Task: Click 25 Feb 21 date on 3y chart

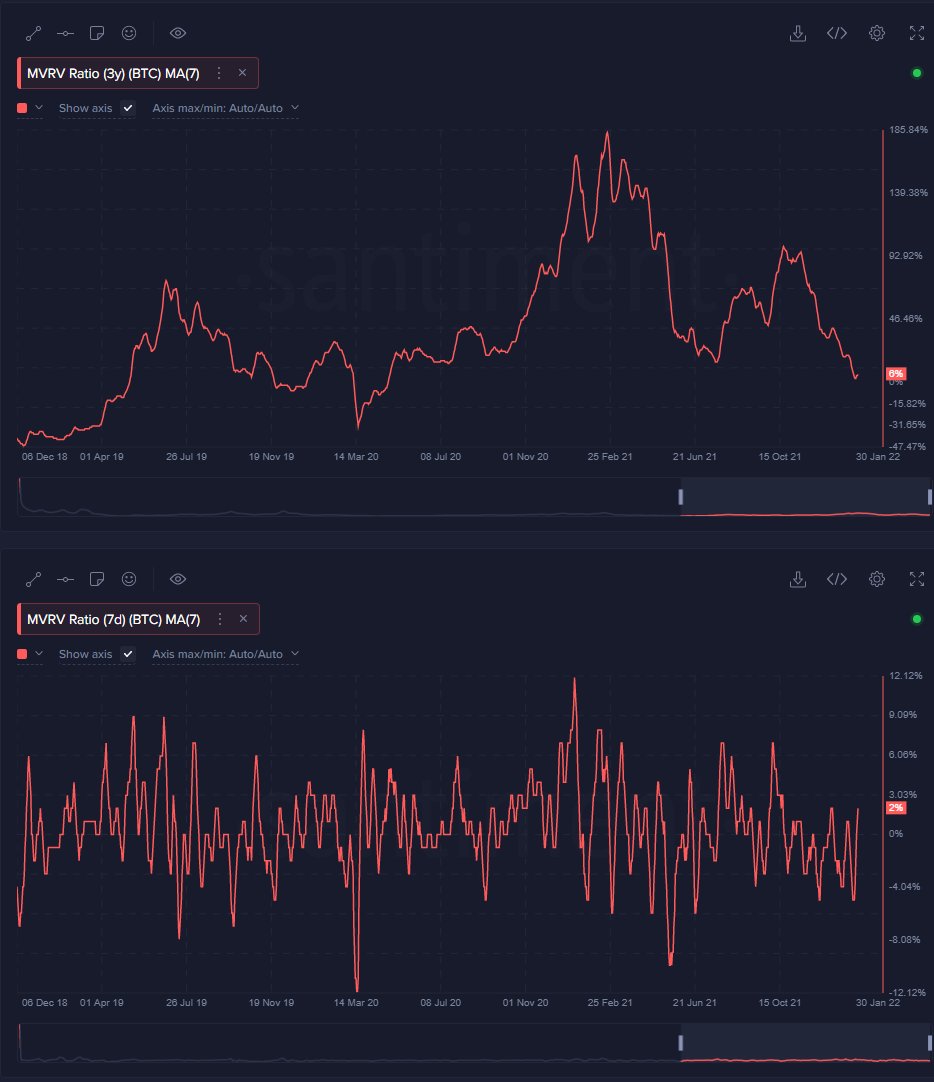Action: click(x=610, y=457)
